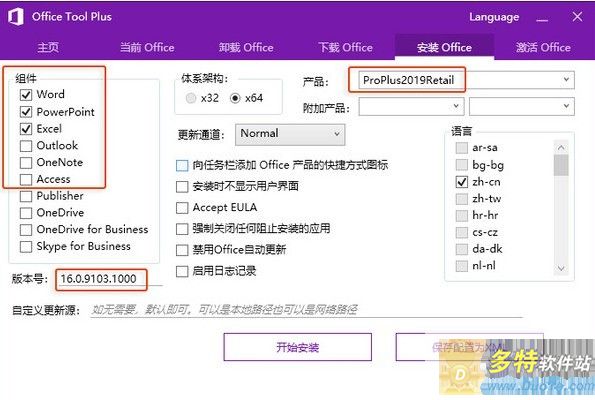
Task: Check the hr-hr language
Action: pos(461,216)
